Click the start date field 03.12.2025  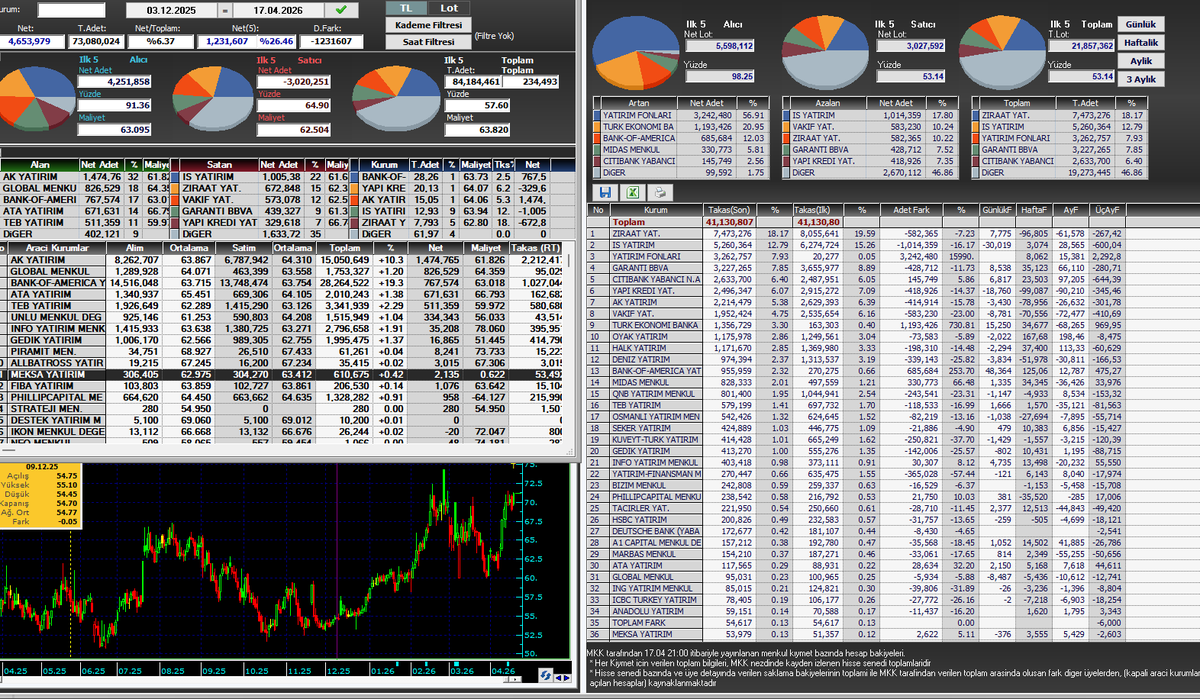coord(173,9)
